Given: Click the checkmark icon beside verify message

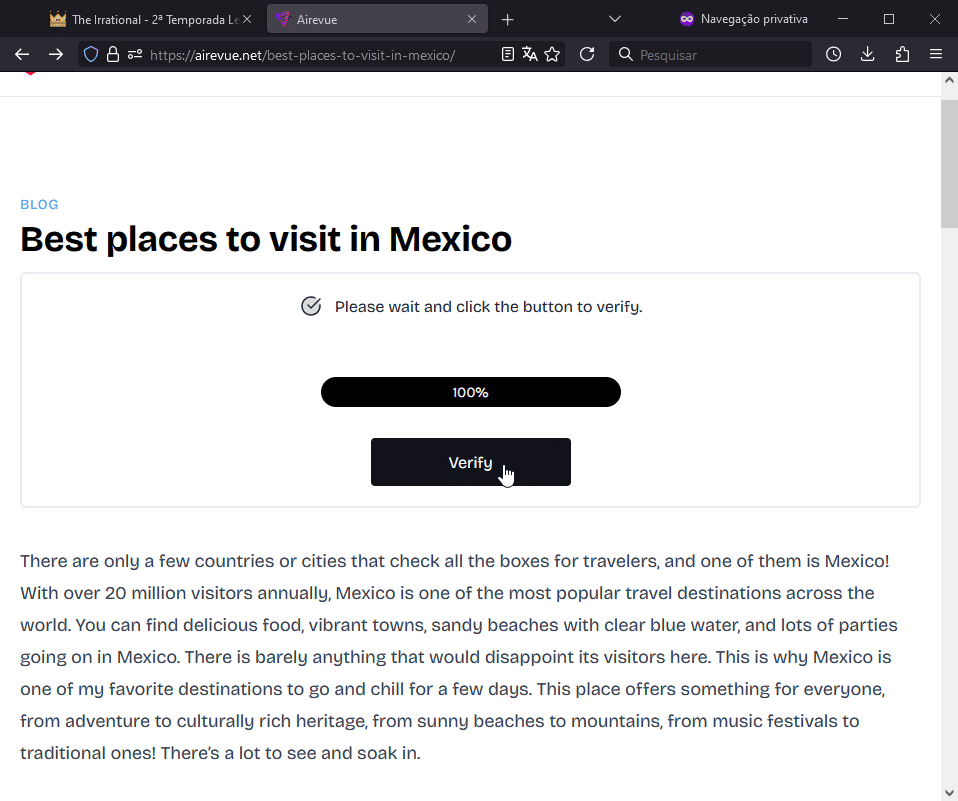Looking at the screenshot, I should coord(311,306).
